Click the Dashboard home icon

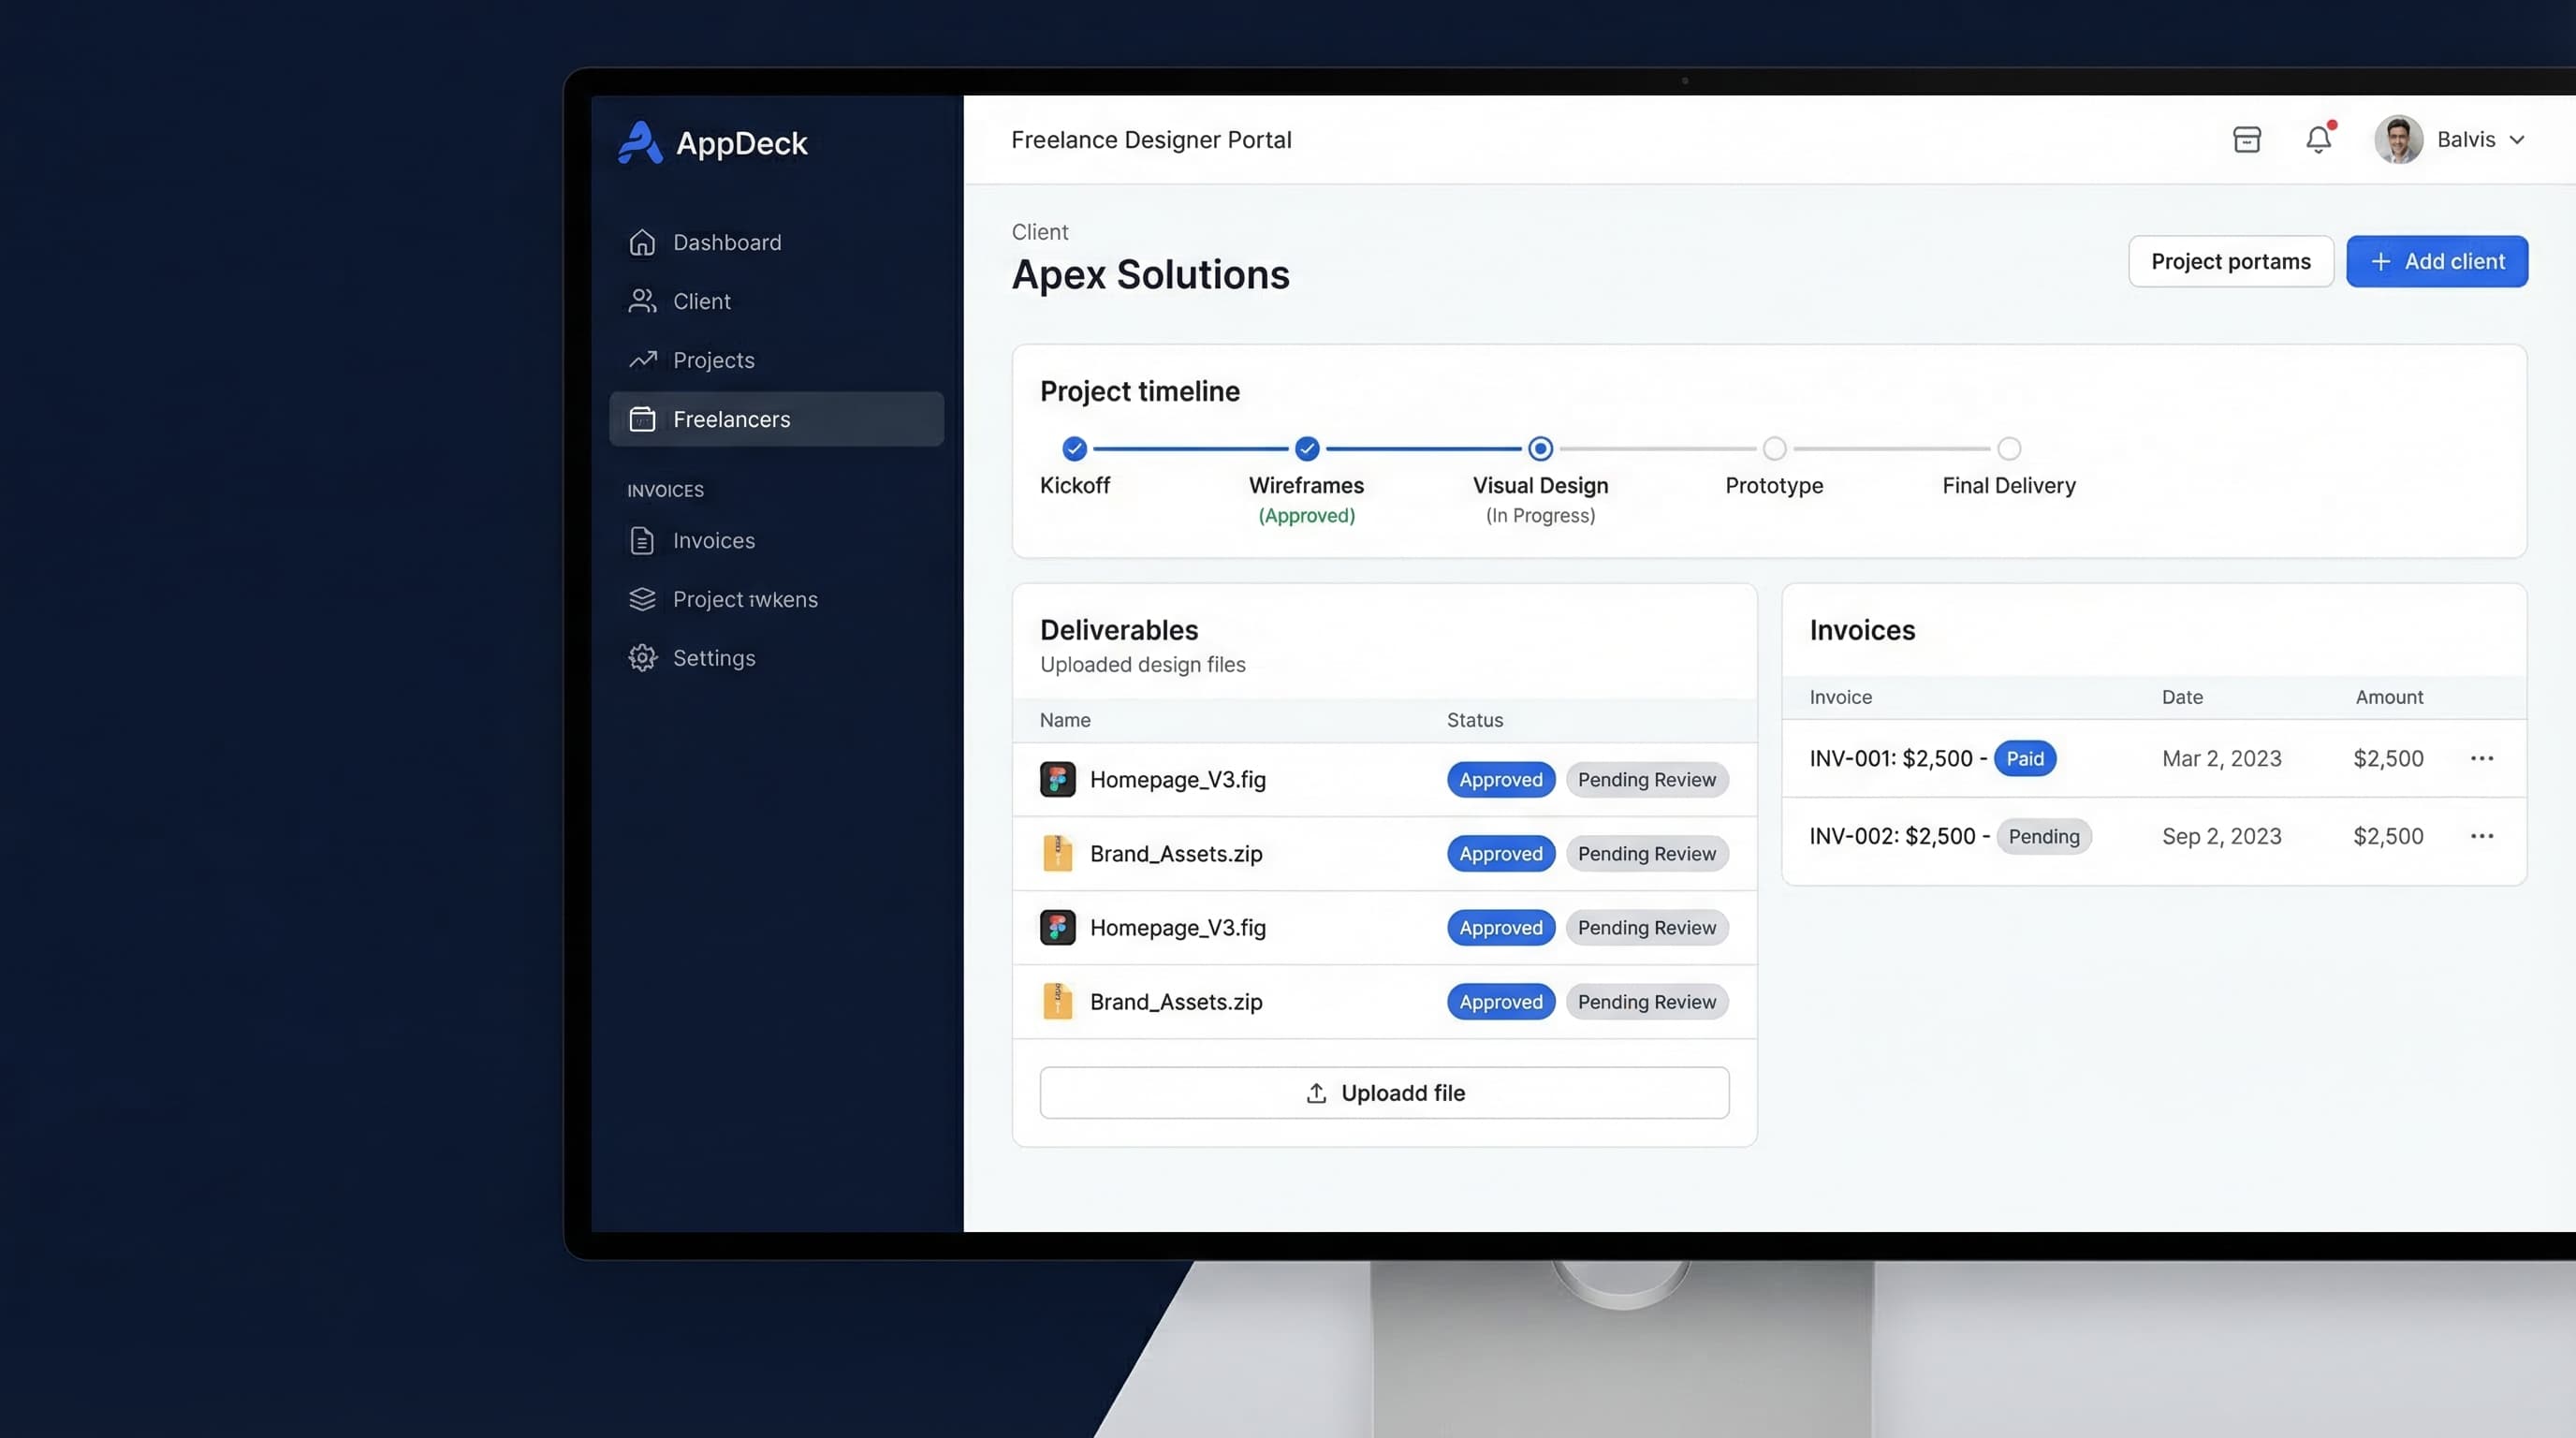point(642,242)
